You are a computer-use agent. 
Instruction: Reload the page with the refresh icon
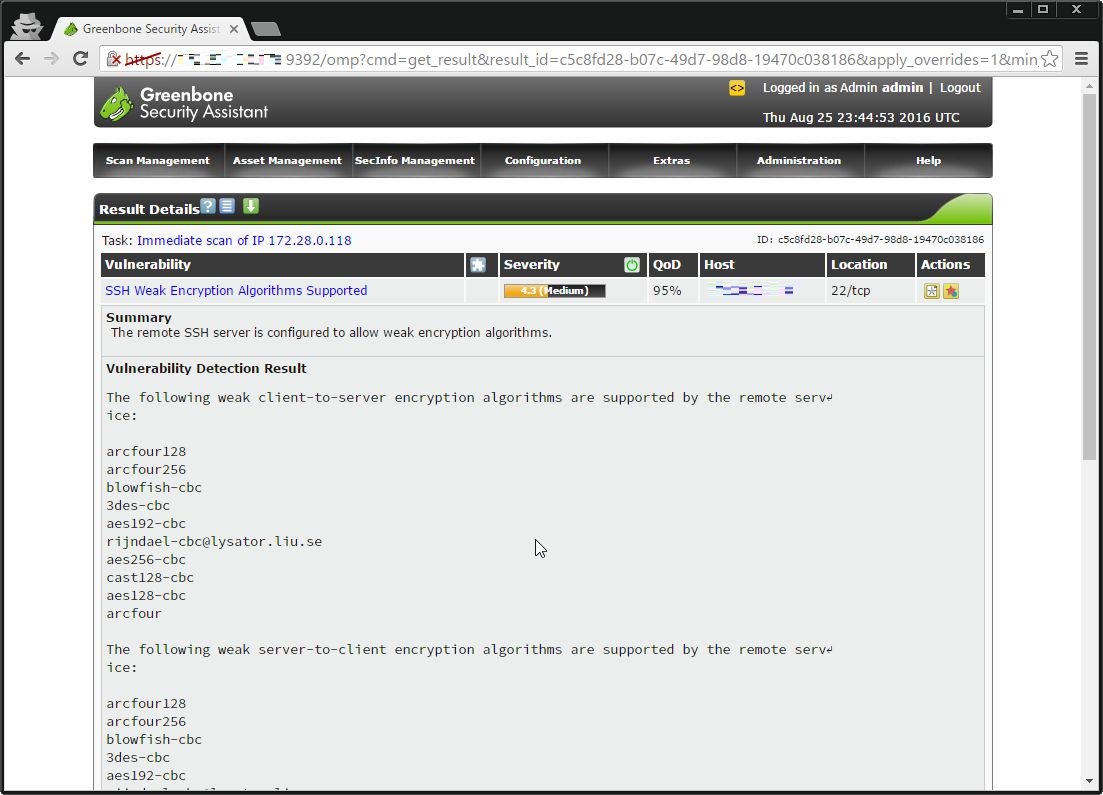(80, 58)
